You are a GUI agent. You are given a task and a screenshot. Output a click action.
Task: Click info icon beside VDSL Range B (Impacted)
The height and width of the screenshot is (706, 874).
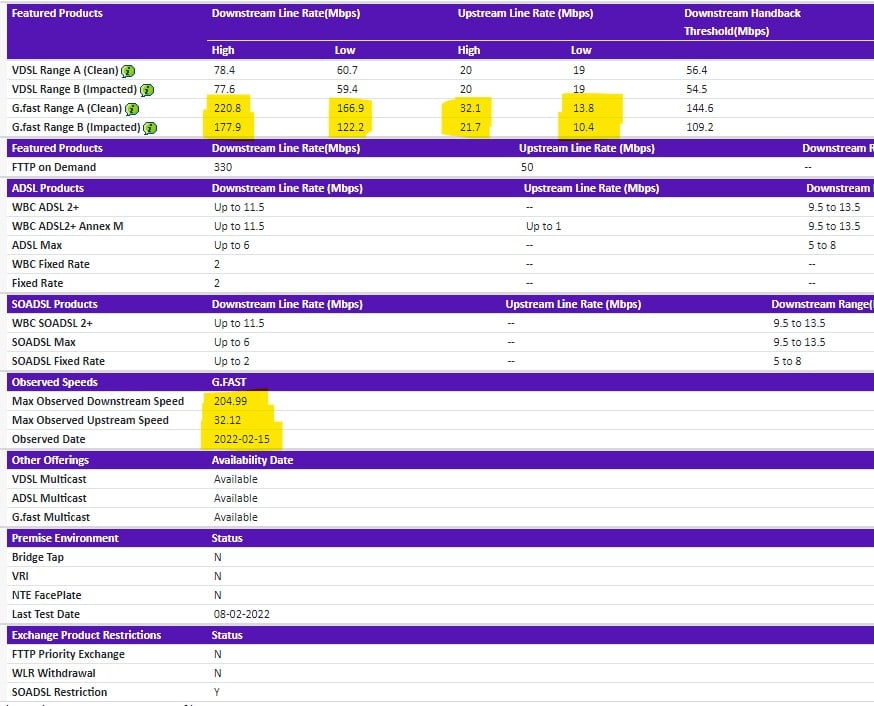coord(146,90)
